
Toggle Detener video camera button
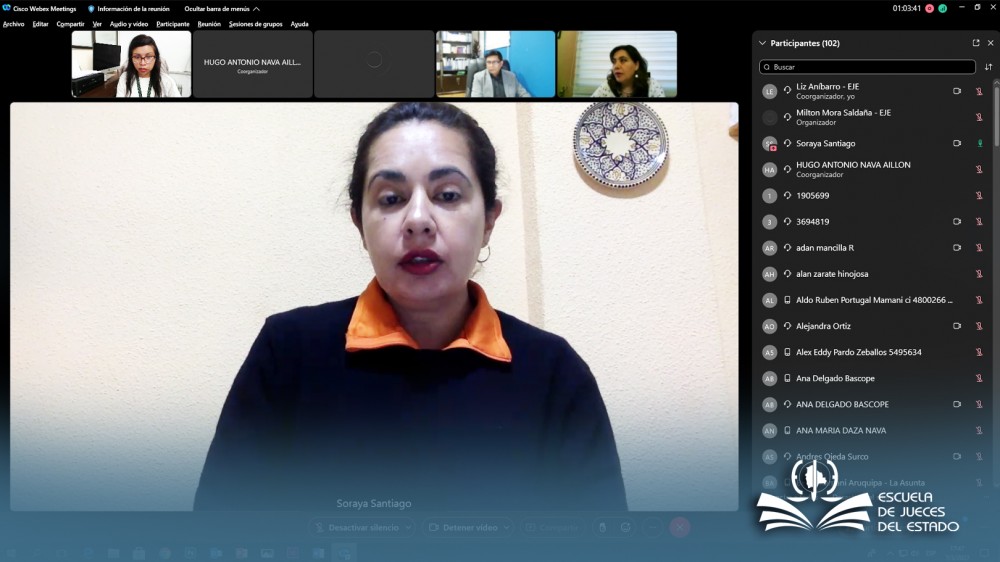[x=463, y=527]
